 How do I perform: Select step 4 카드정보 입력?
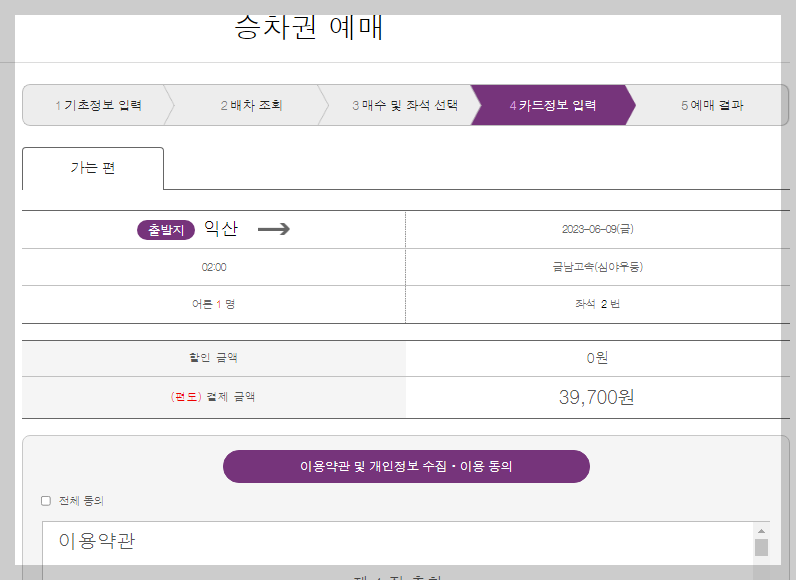coord(553,105)
